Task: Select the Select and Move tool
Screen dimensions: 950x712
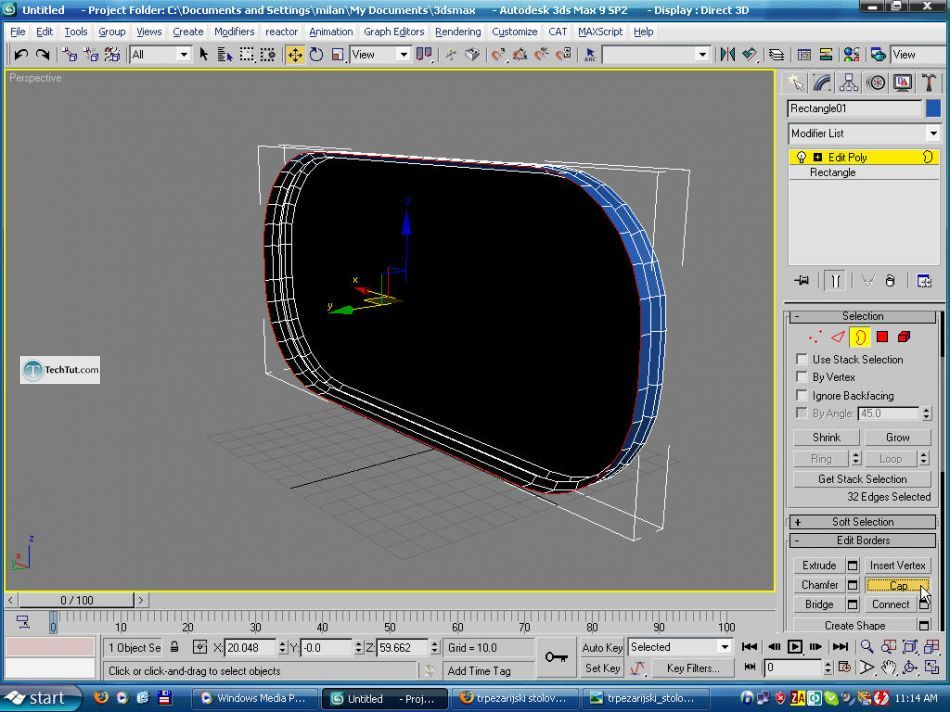Action: pyautogui.click(x=295, y=55)
